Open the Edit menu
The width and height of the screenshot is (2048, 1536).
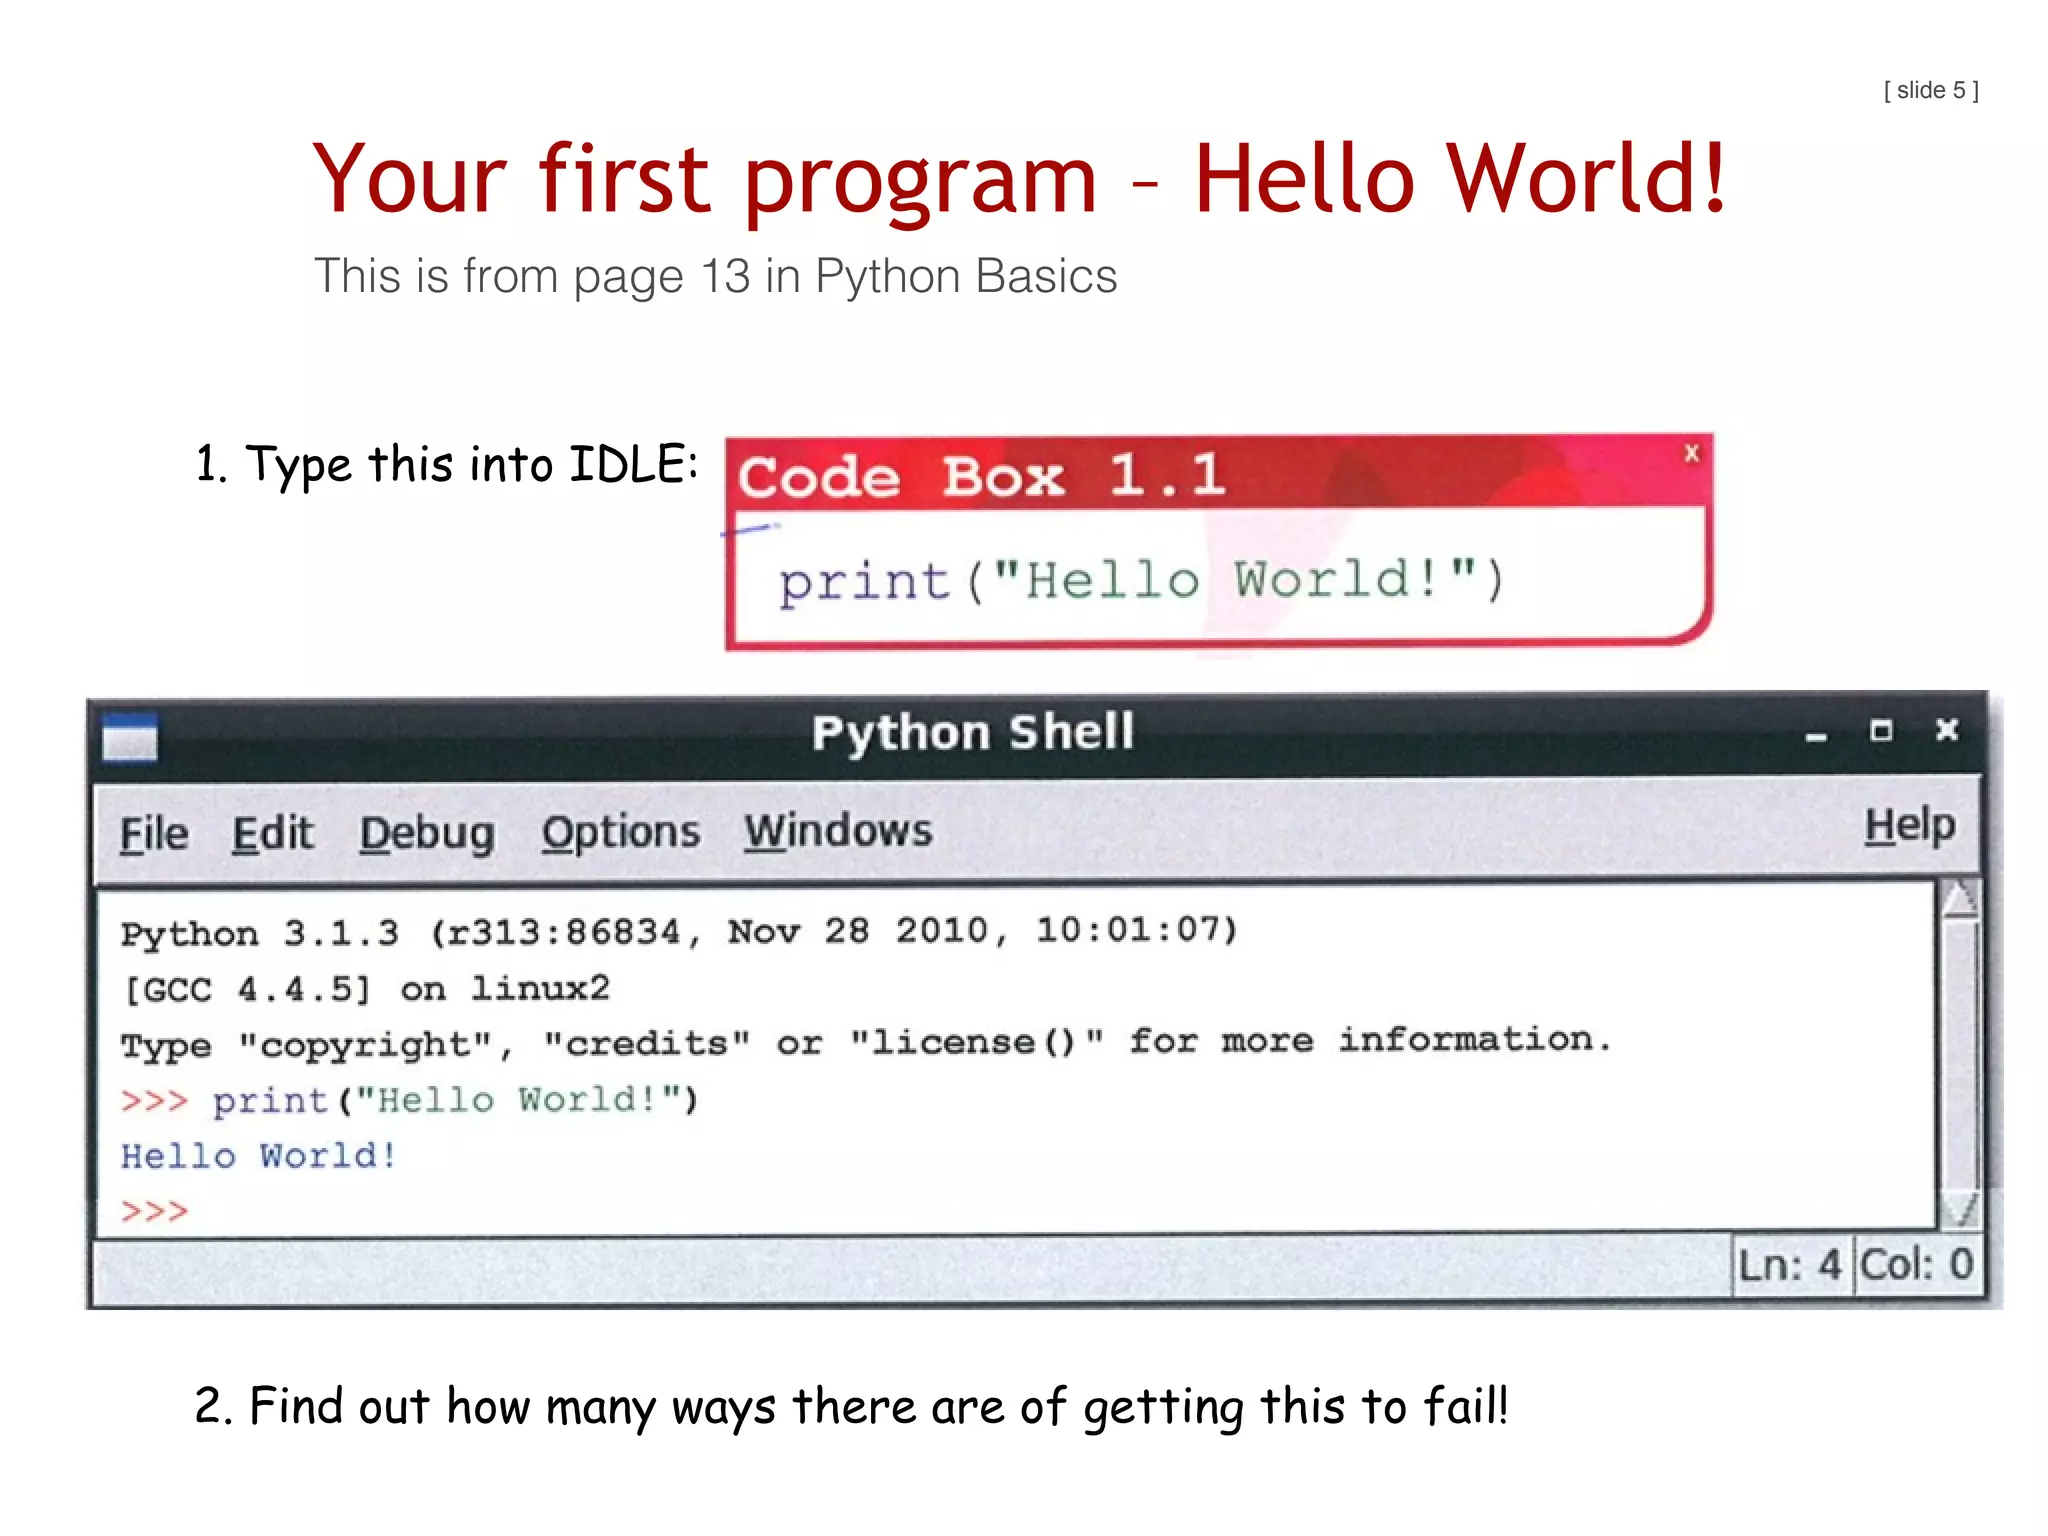(x=272, y=833)
